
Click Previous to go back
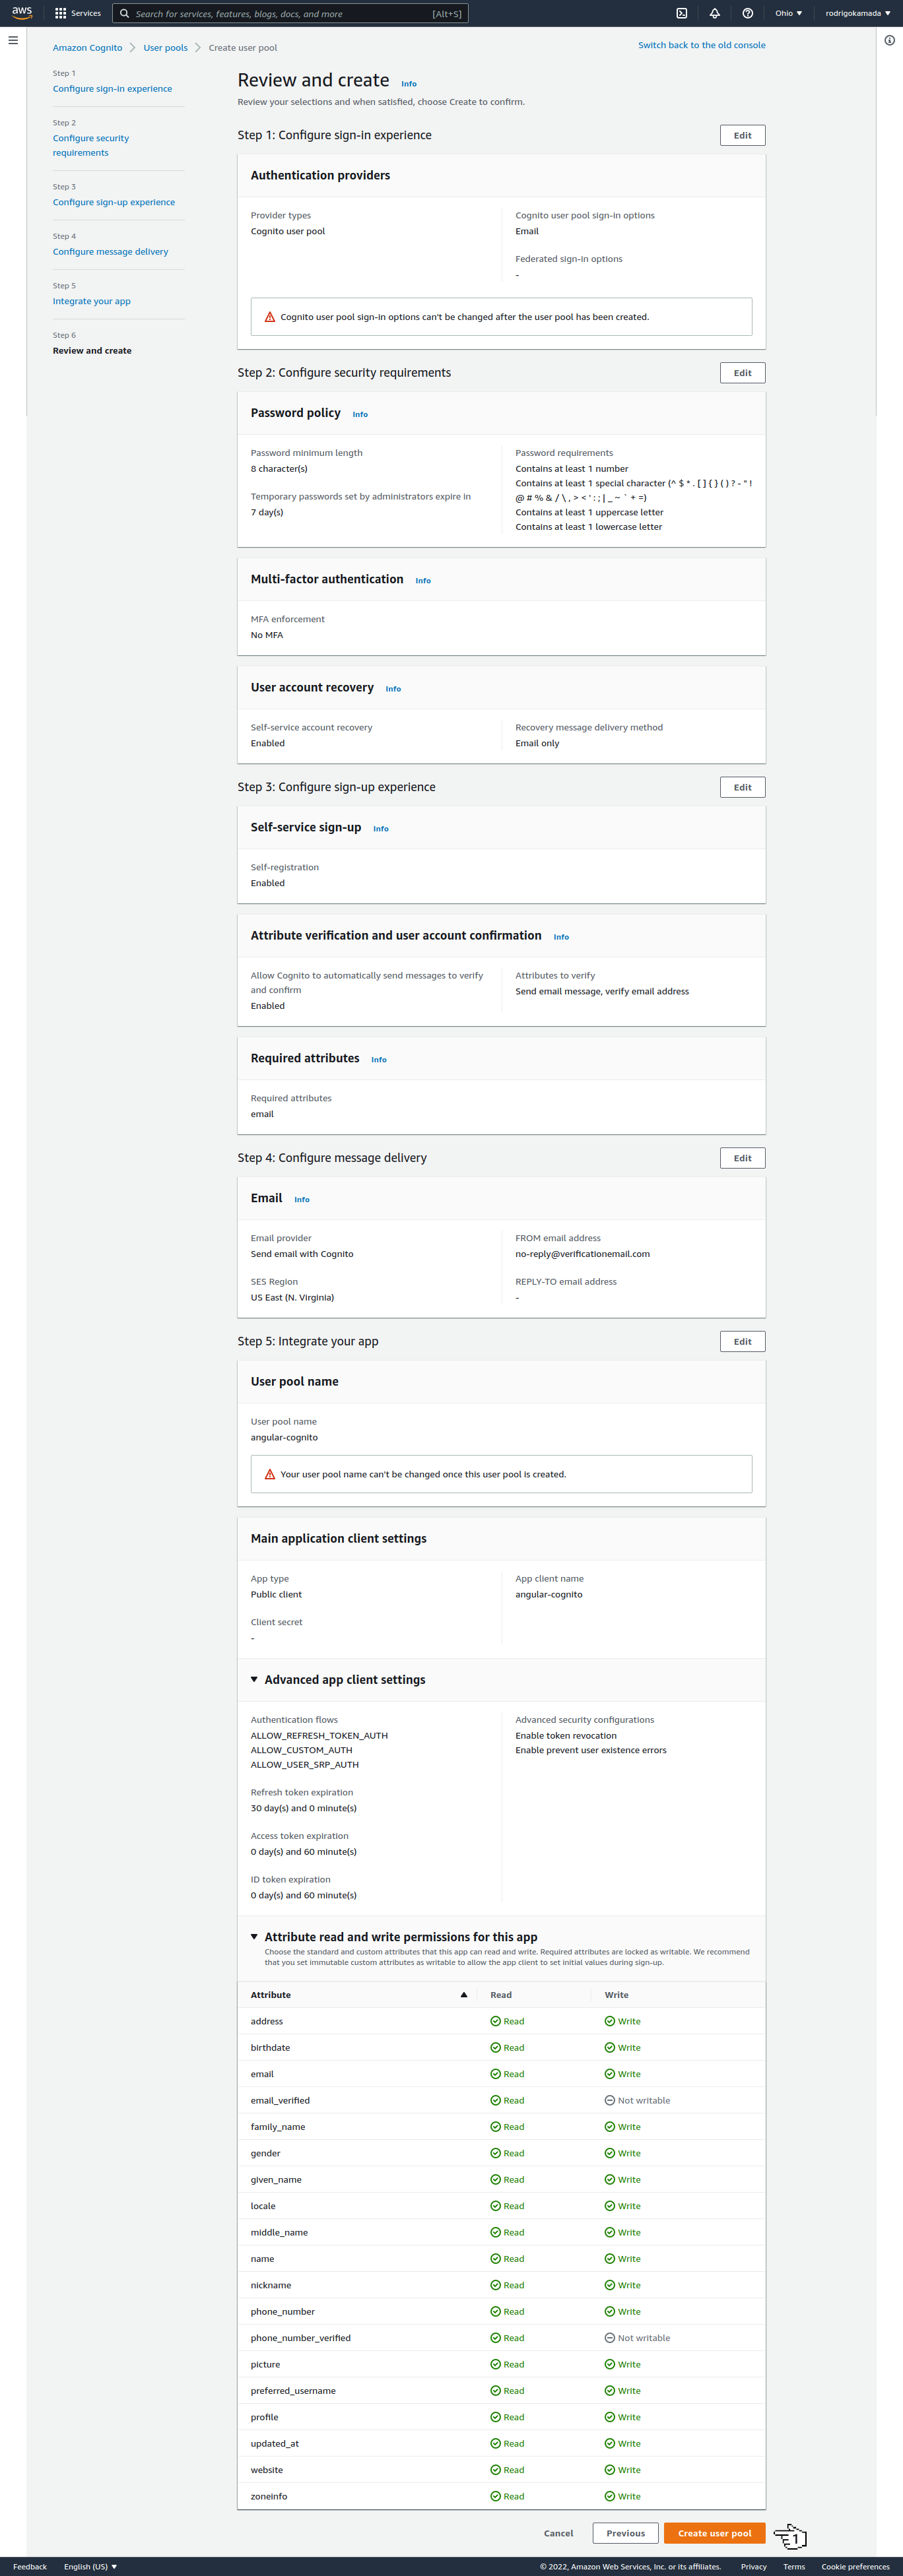point(625,2533)
